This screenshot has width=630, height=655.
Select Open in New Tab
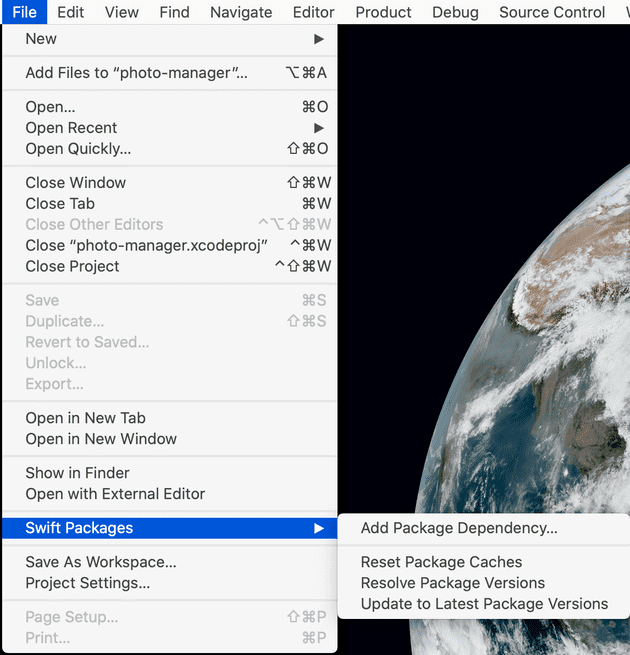coord(170,418)
